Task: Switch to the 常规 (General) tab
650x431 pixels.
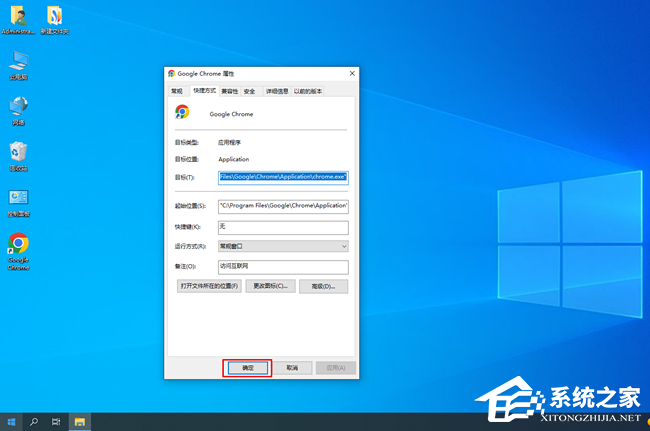Action: (x=177, y=91)
